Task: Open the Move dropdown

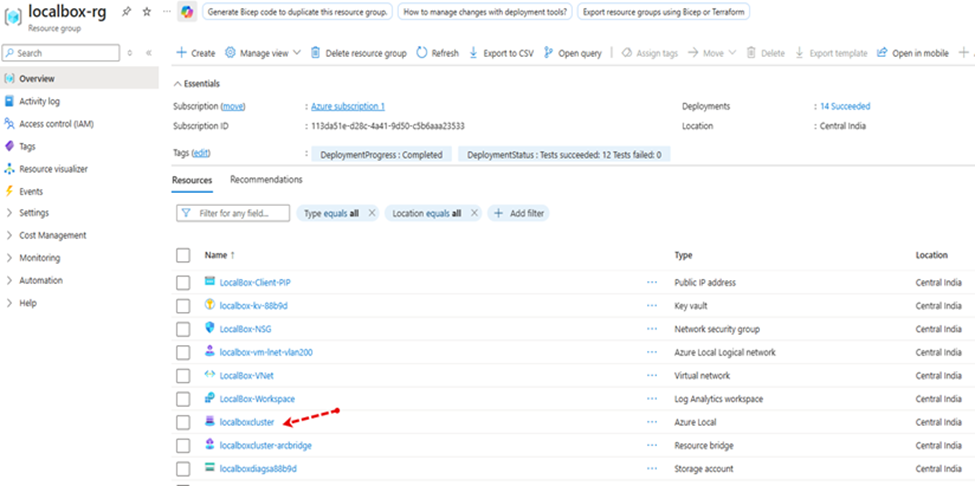Action: click(x=712, y=53)
